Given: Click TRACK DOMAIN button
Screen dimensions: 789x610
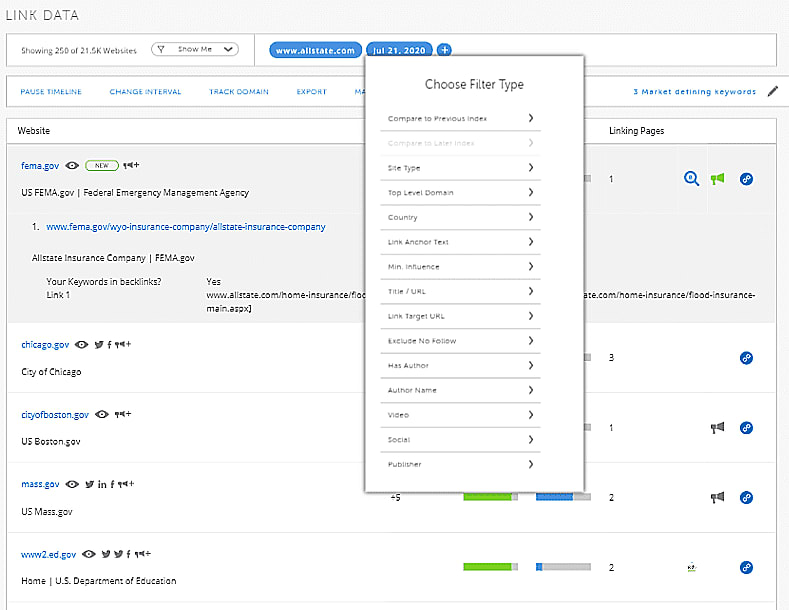Looking at the screenshot, I should 239,92.
